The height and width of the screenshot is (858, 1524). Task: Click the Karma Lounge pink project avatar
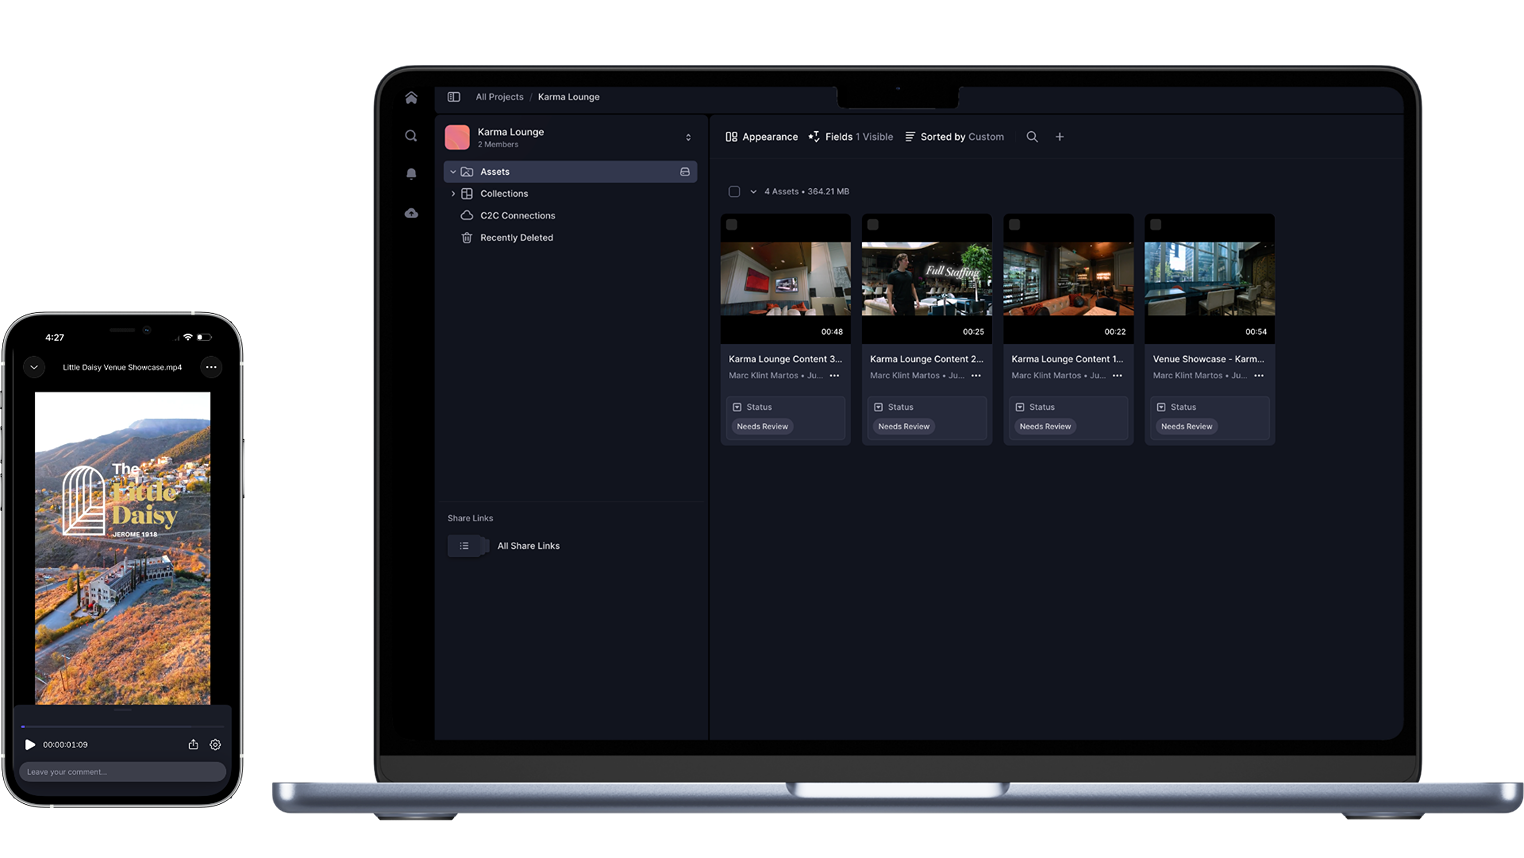click(x=457, y=137)
